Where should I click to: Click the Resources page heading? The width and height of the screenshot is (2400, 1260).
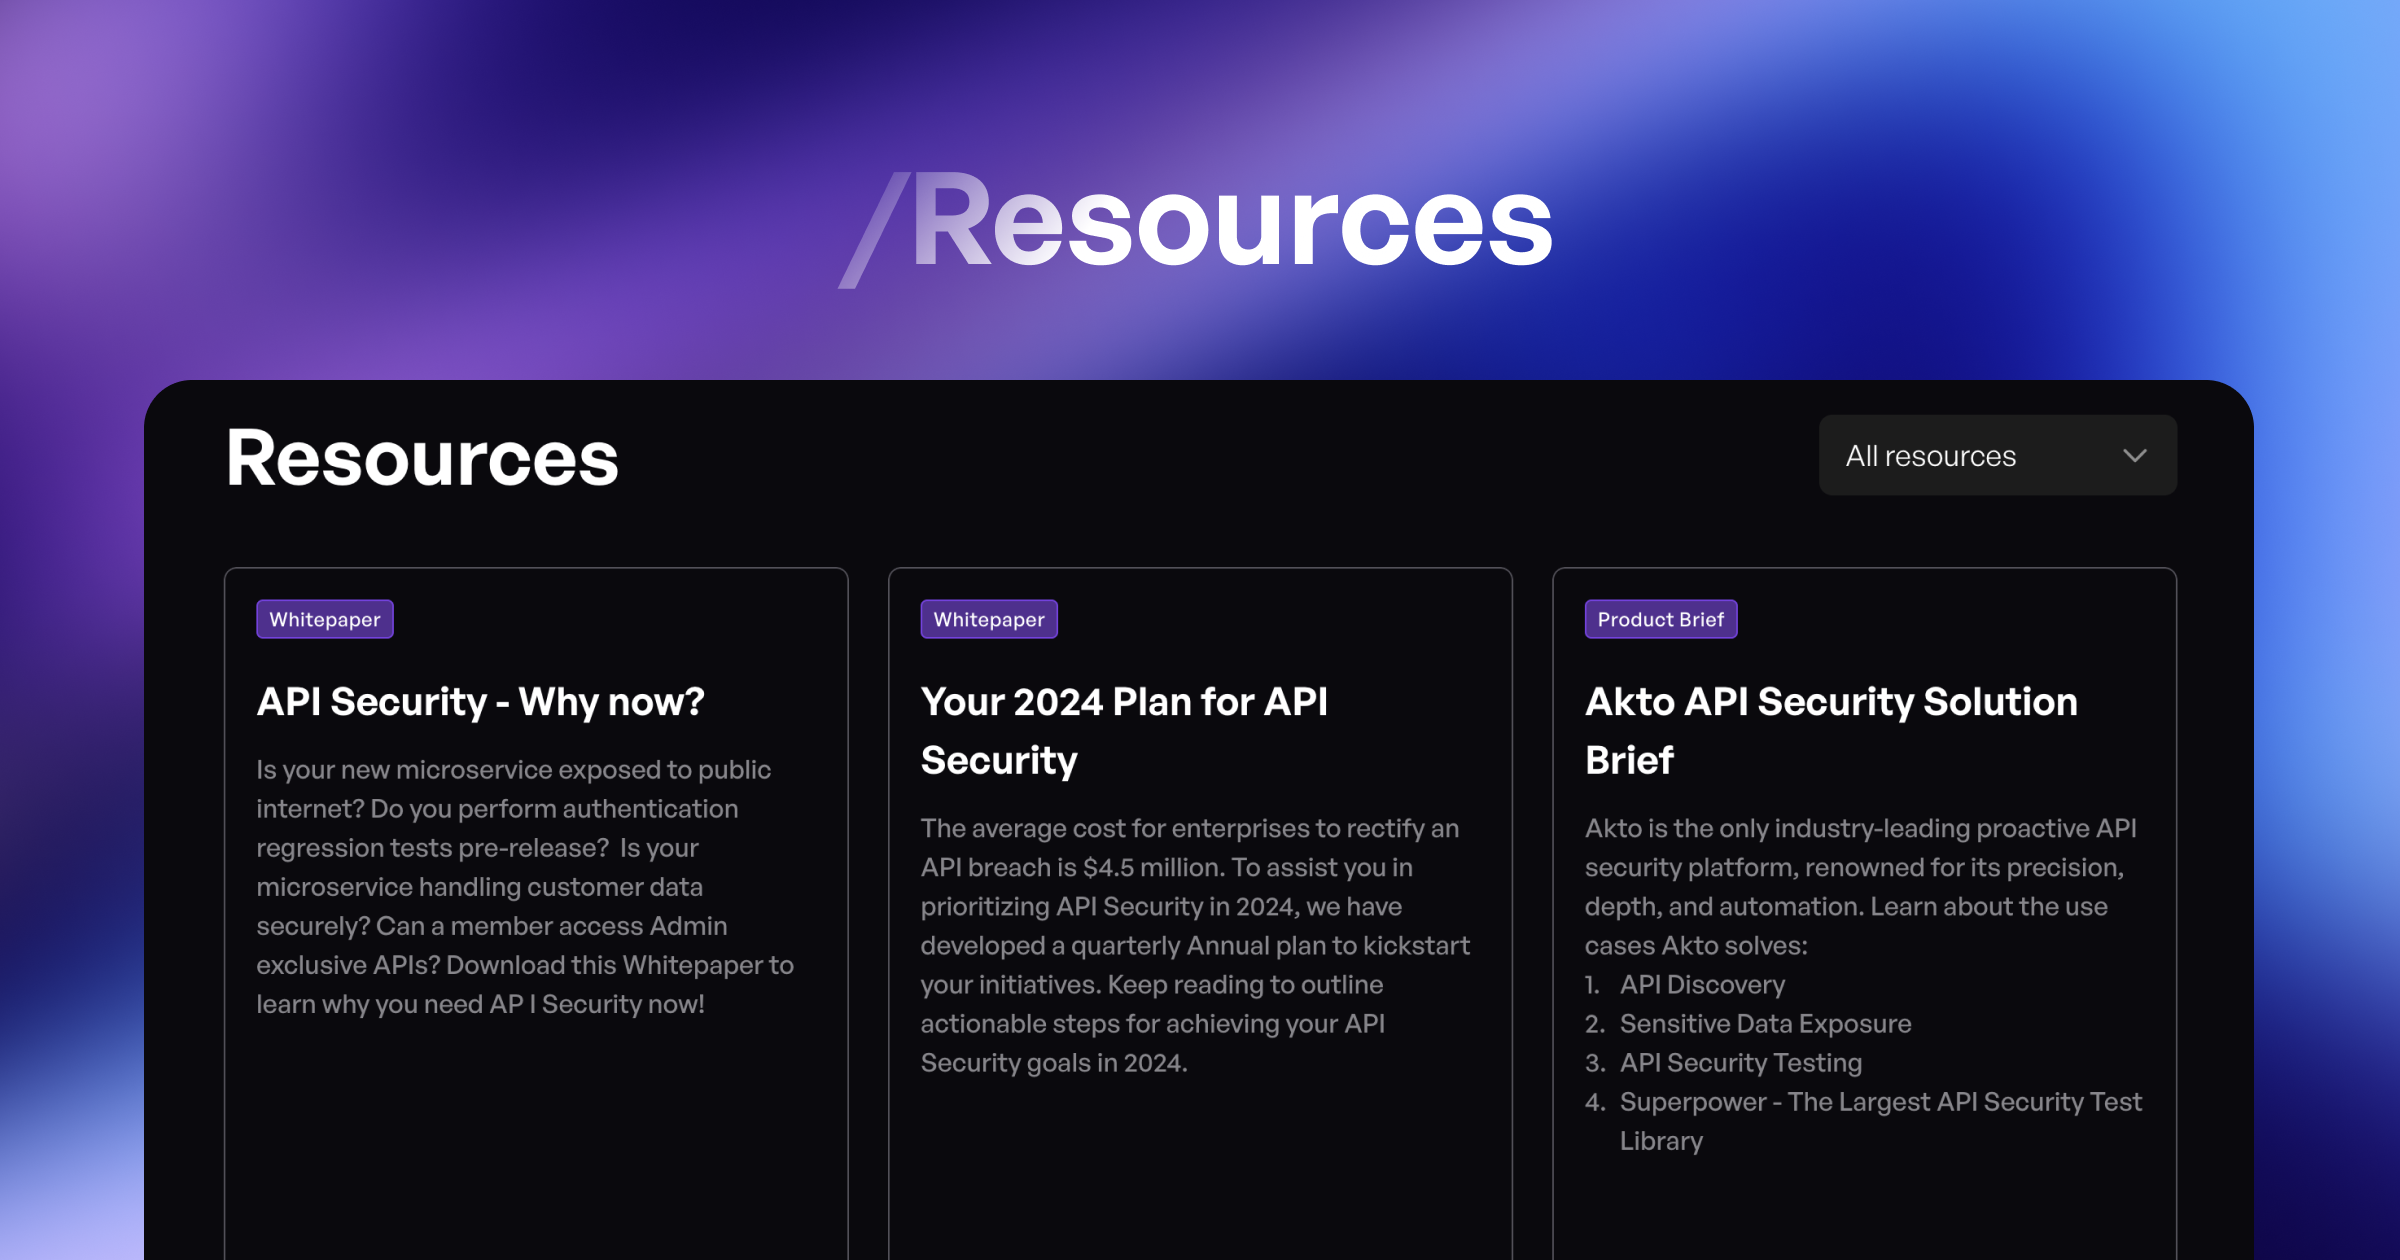(x=423, y=459)
